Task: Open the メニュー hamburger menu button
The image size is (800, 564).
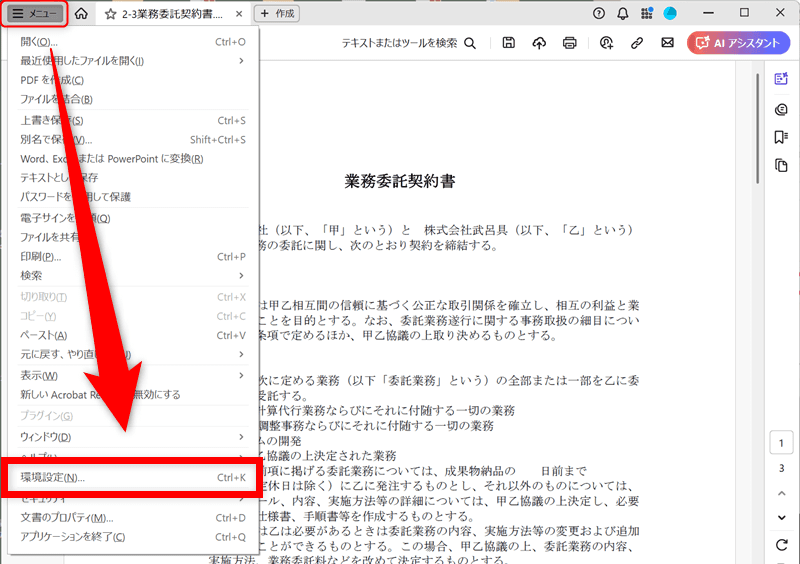Action: tap(34, 14)
